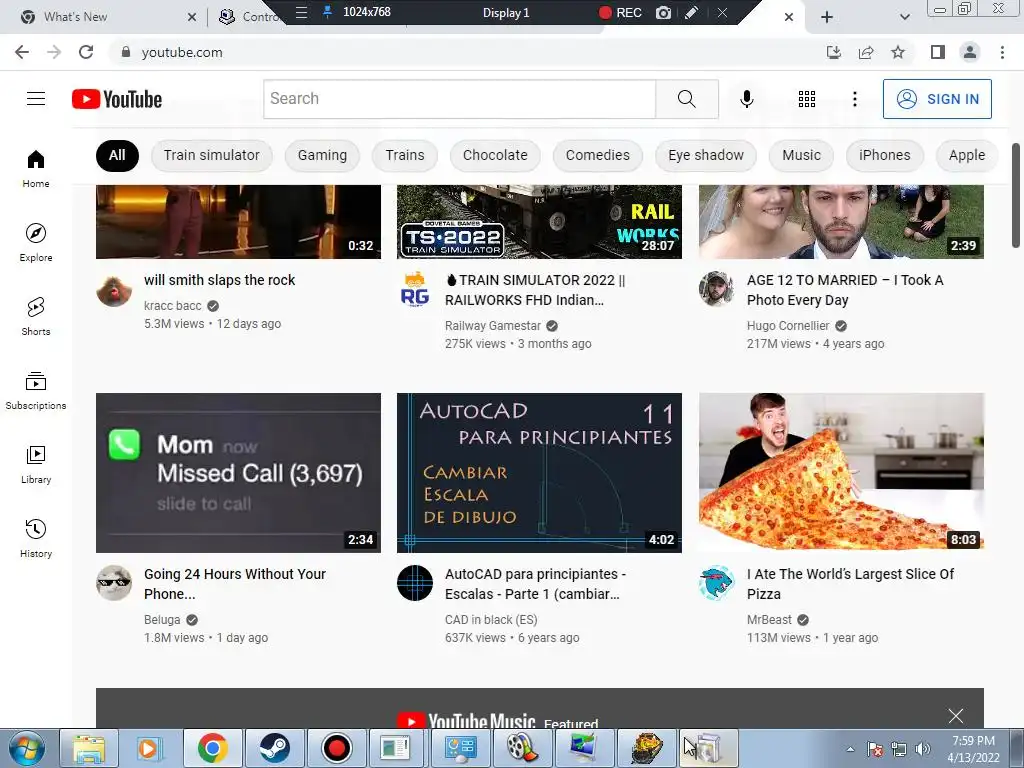
Task: Click install/download icon in address bar
Action: [x=834, y=52]
